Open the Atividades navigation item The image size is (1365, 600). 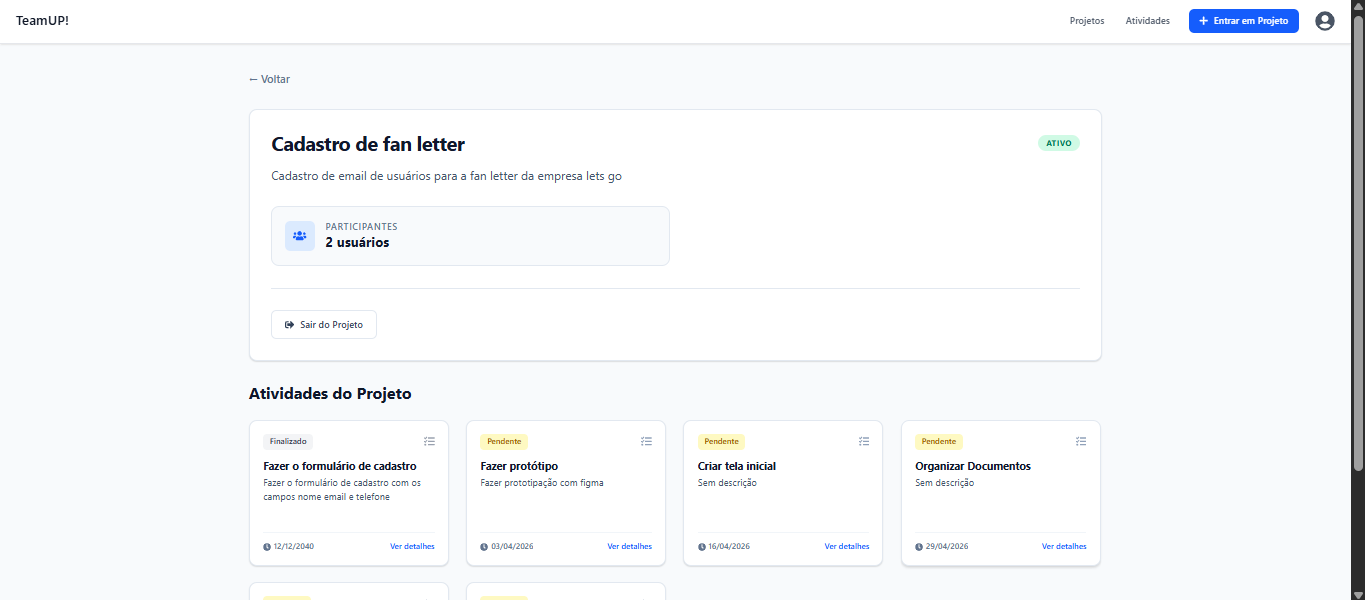[1147, 21]
